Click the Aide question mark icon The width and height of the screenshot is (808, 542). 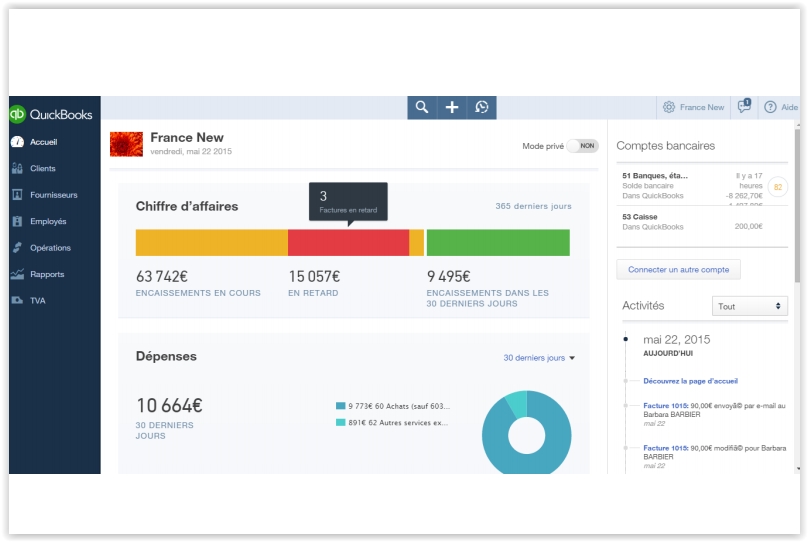[770, 107]
